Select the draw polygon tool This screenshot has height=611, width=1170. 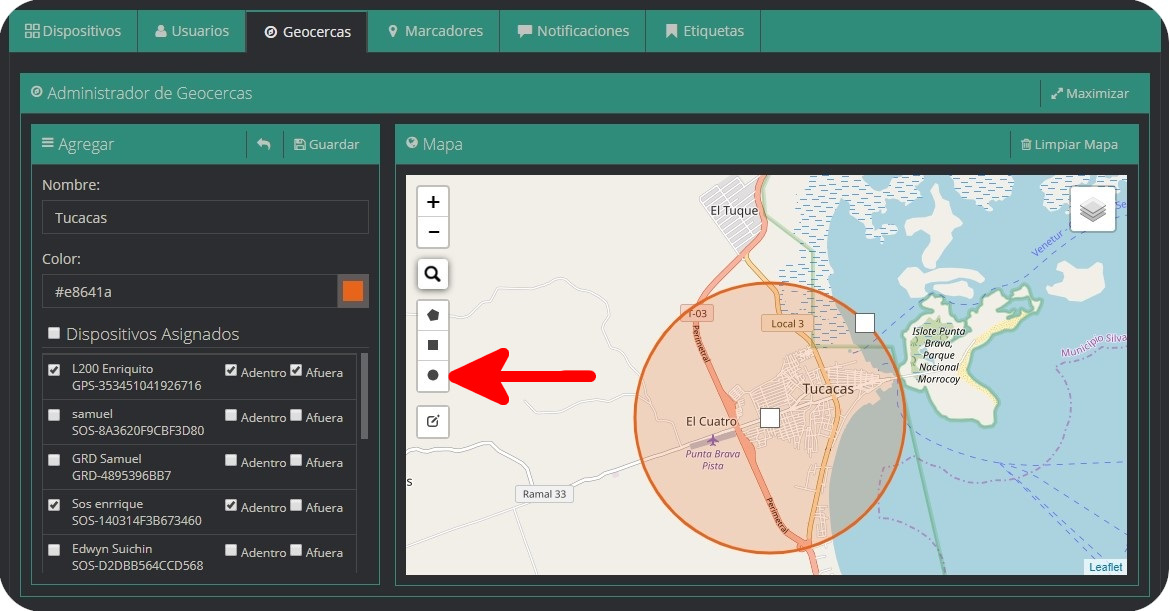tap(433, 314)
